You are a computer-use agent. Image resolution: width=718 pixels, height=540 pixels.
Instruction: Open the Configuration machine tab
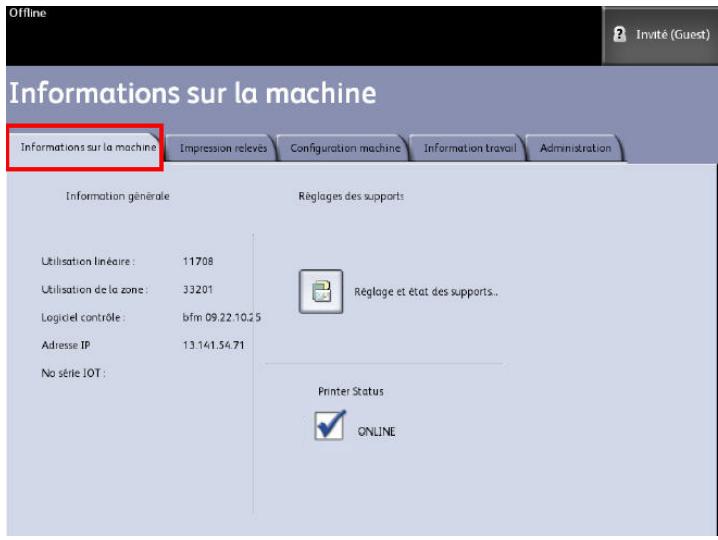tap(344, 148)
